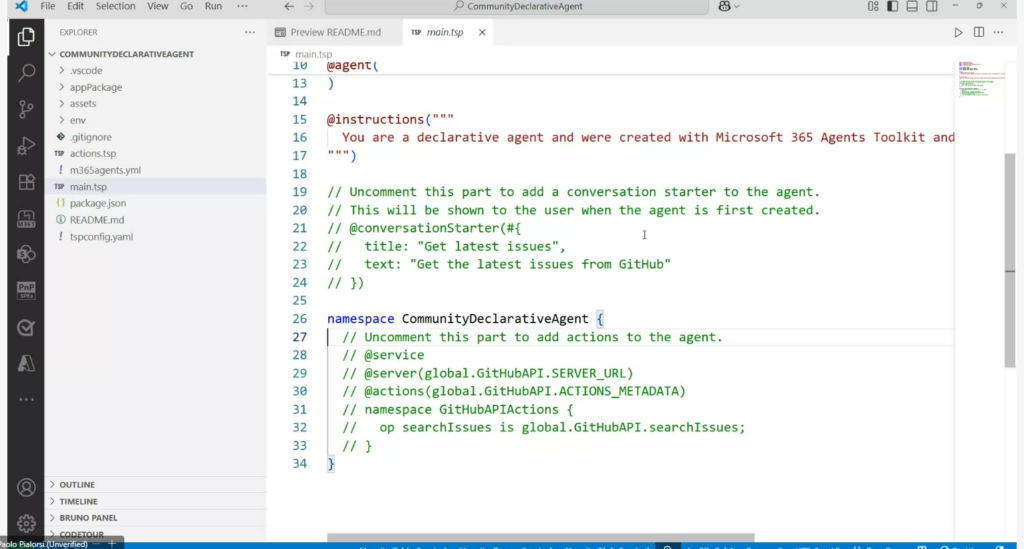
Task: Open Explorer views and more actions
Action: (x=250, y=32)
